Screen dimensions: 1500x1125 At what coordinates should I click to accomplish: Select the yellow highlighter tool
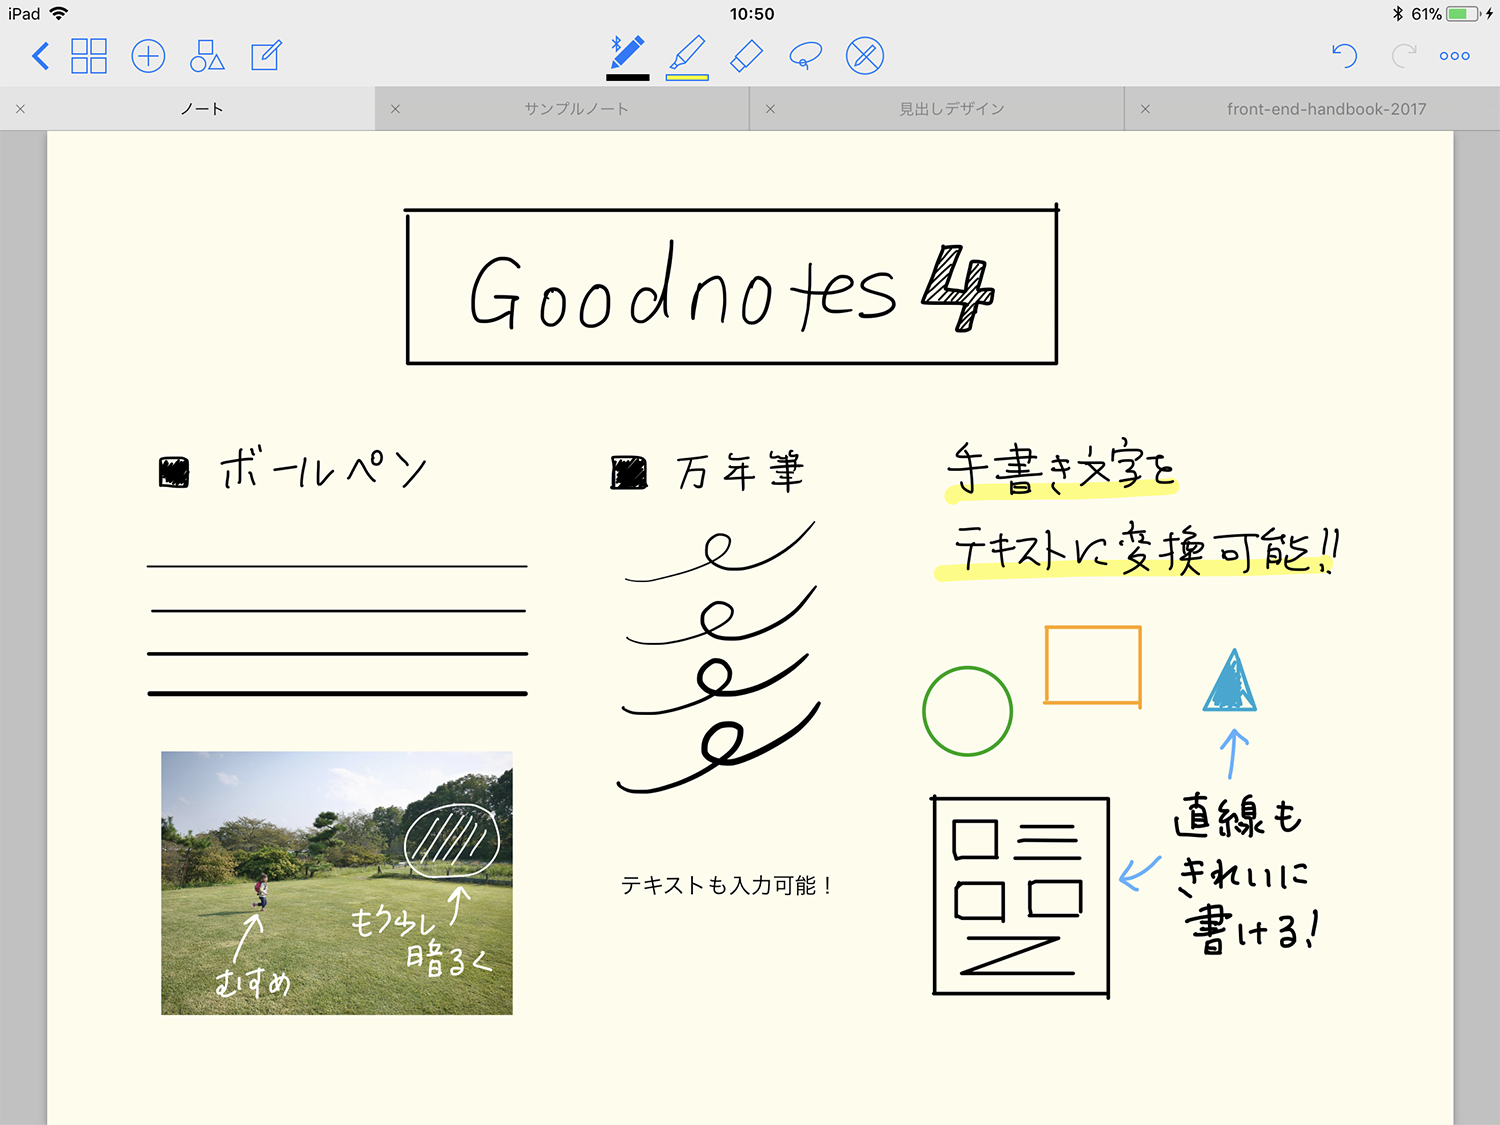pyautogui.click(x=687, y=53)
